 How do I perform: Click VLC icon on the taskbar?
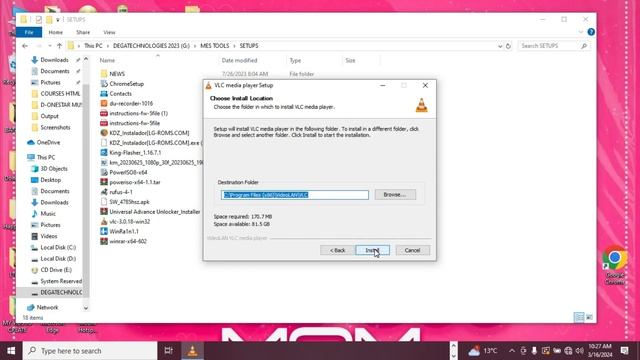[x=192, y=351]
